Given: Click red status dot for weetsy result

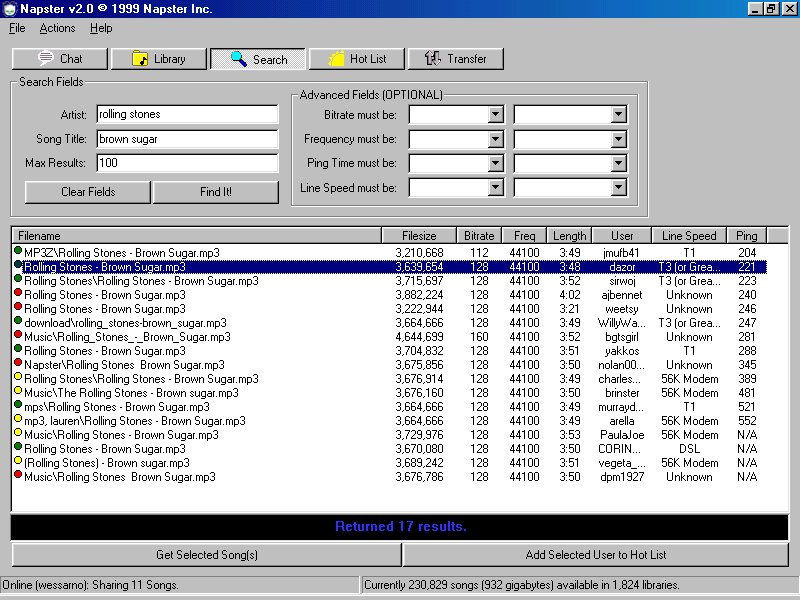Looking at the screenshot, I should pyautogui.click(x=18, y=307).
